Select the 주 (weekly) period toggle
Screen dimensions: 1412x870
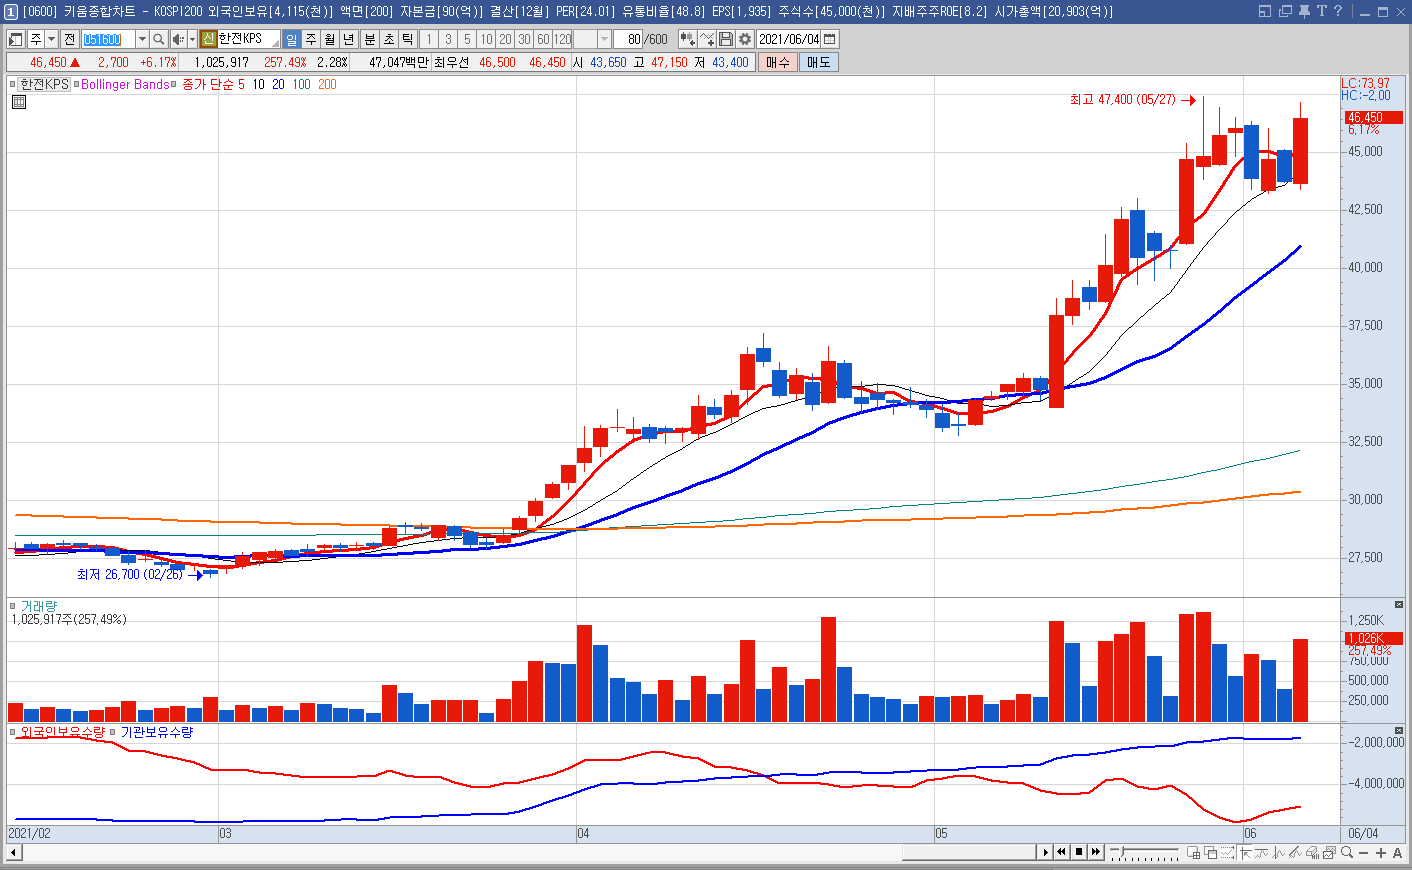pyautogui.click(x=311, y=39)
